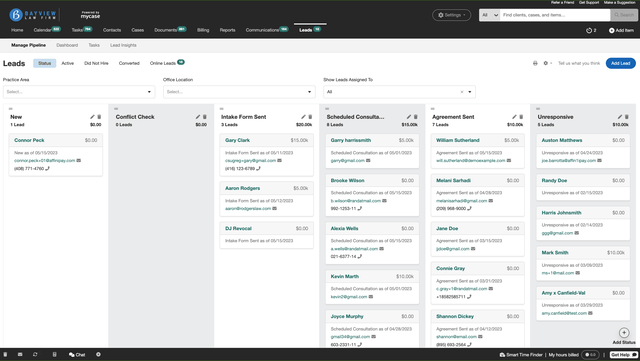Switch to the Lead Insights tab
The height and width of the screenshot is (361, 640).
(x=123, y=45)
